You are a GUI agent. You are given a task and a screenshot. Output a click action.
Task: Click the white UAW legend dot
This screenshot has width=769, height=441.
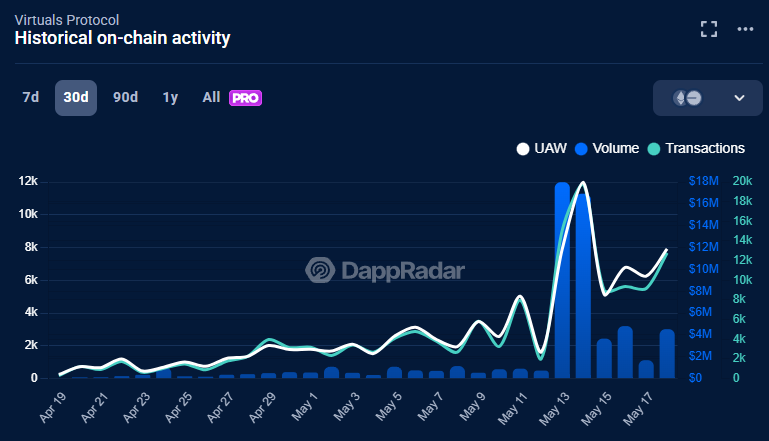522,149
